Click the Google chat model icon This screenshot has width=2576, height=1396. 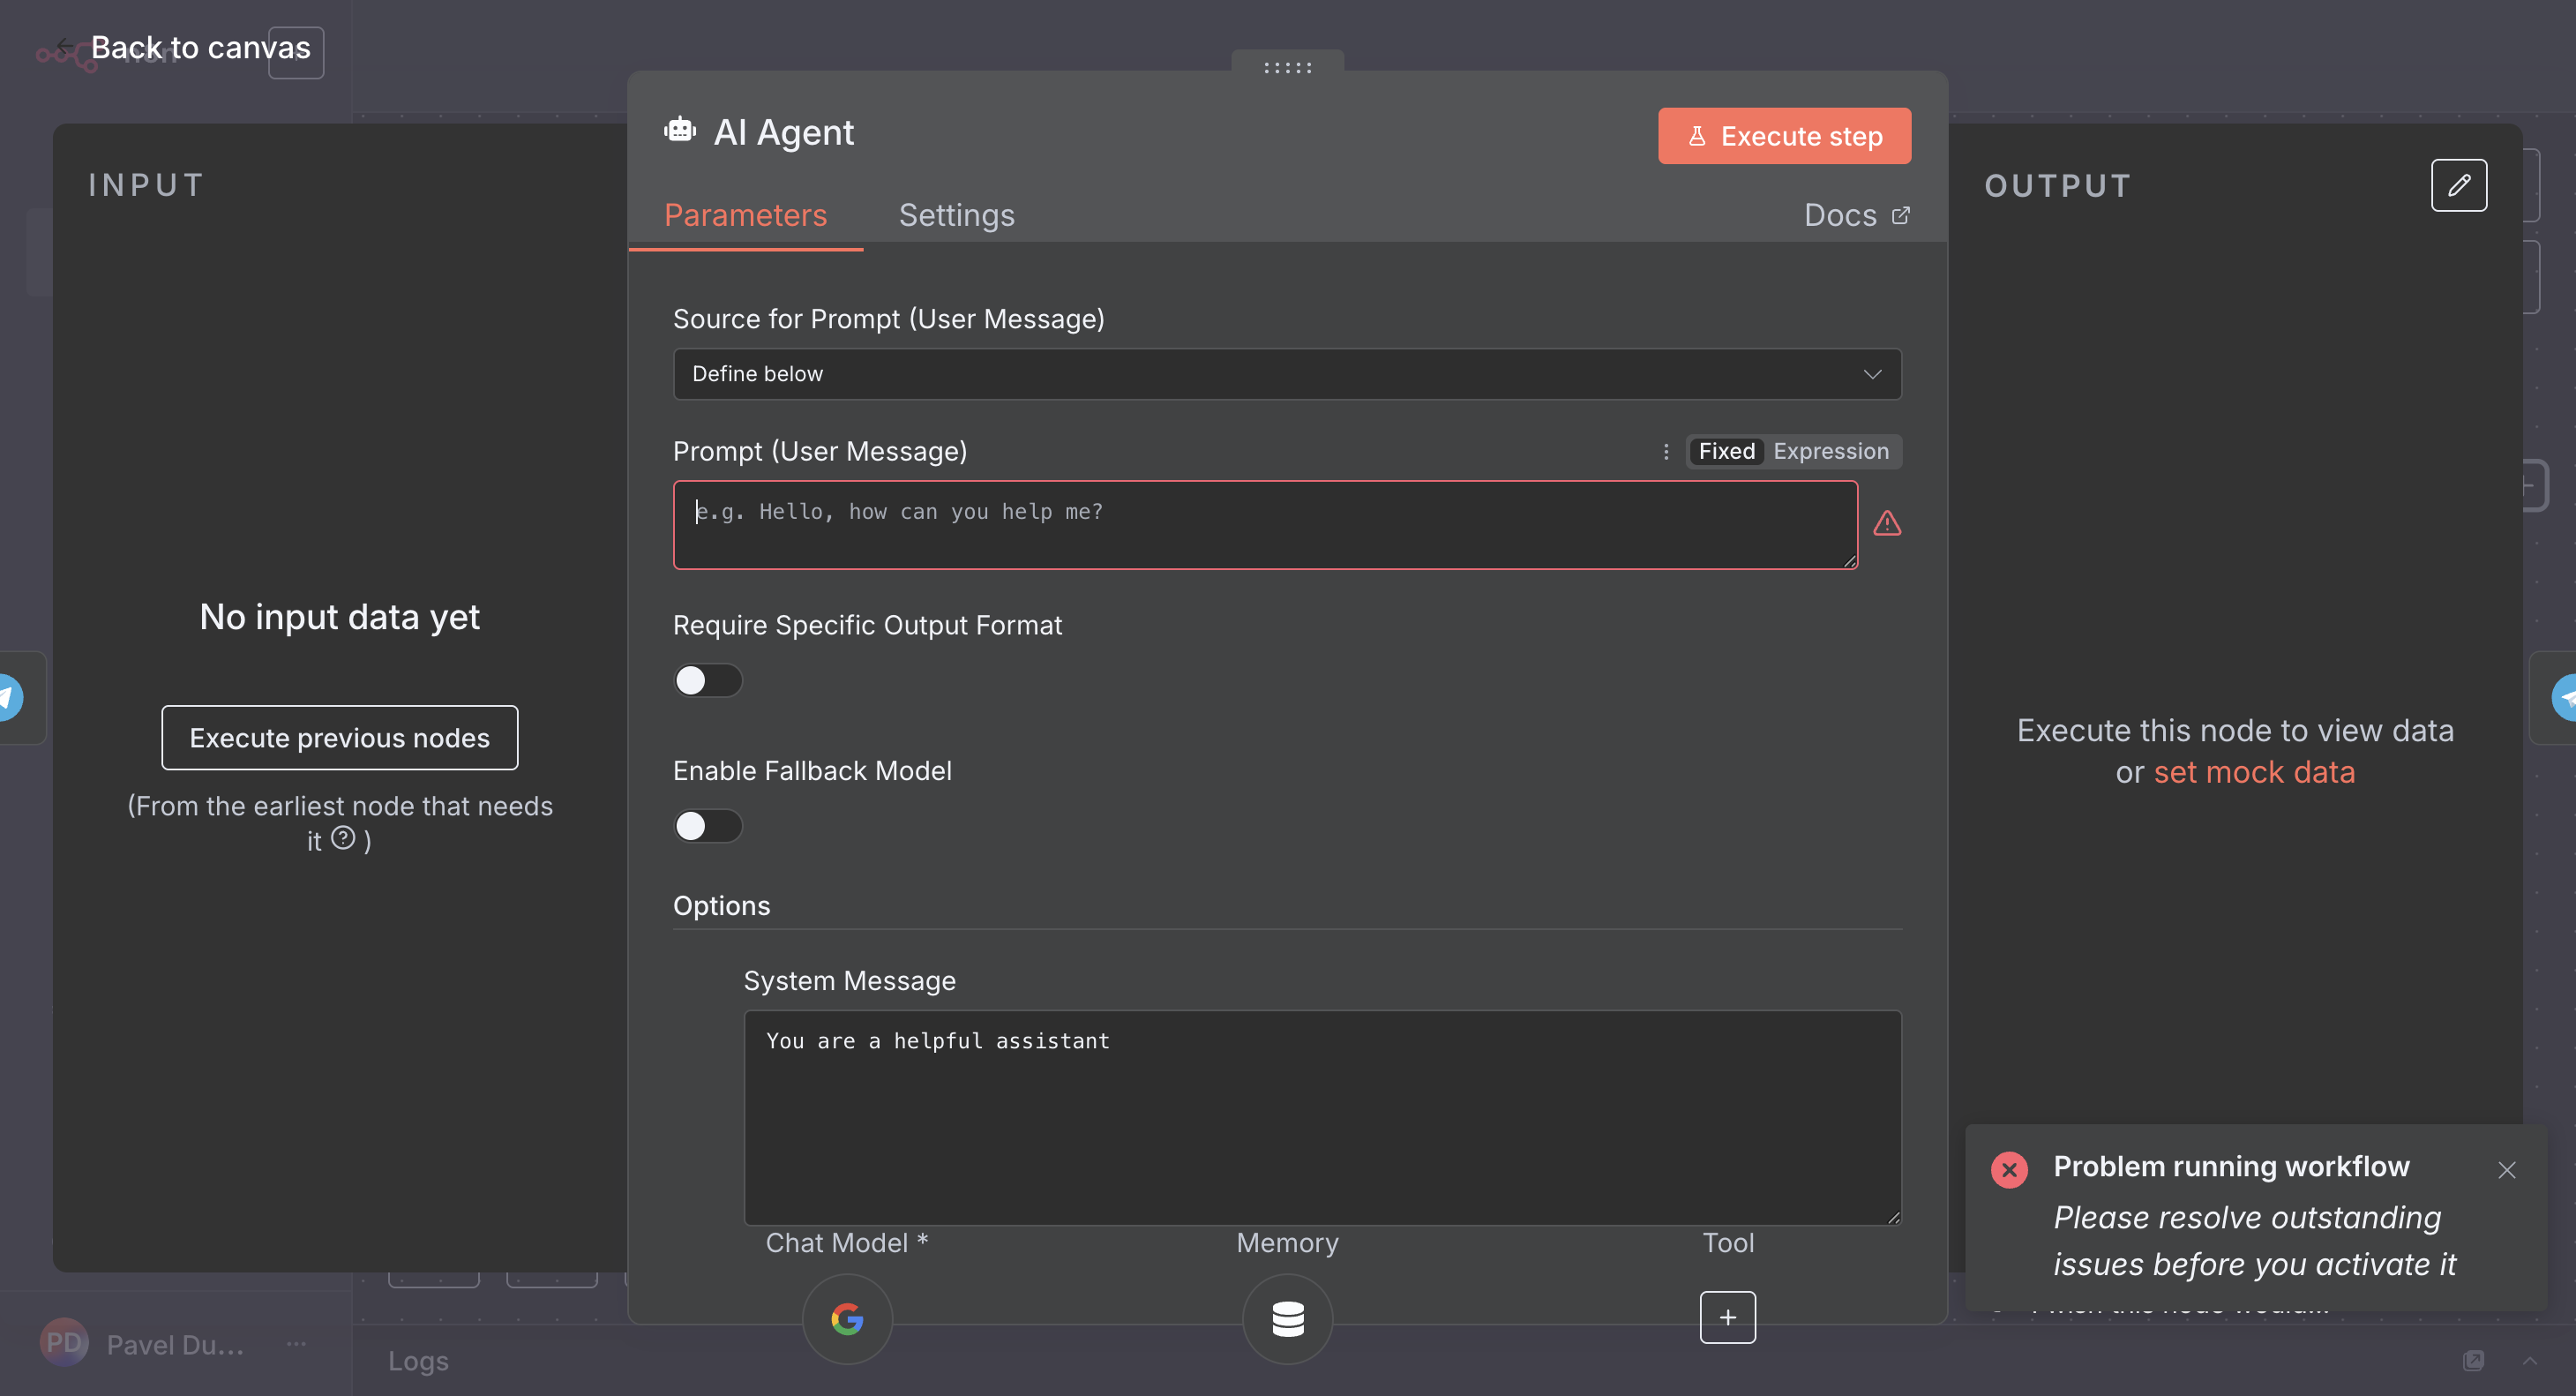847,1319
